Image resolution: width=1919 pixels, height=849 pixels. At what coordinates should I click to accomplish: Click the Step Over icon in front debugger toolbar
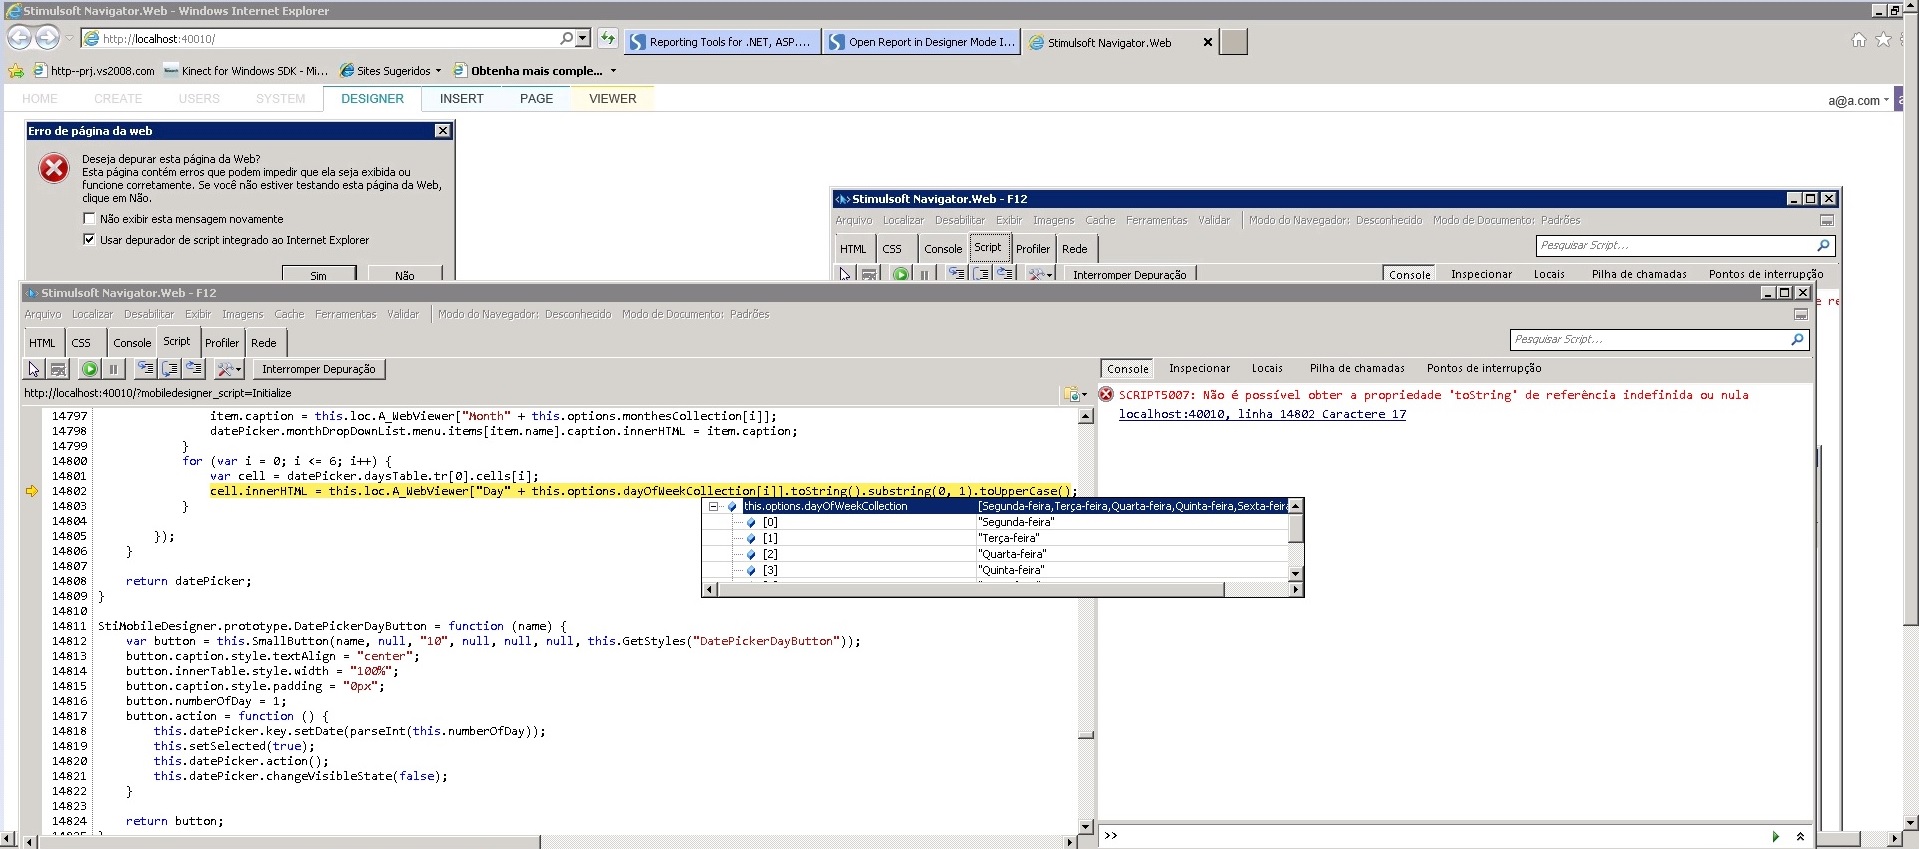[x=170, y=369]
